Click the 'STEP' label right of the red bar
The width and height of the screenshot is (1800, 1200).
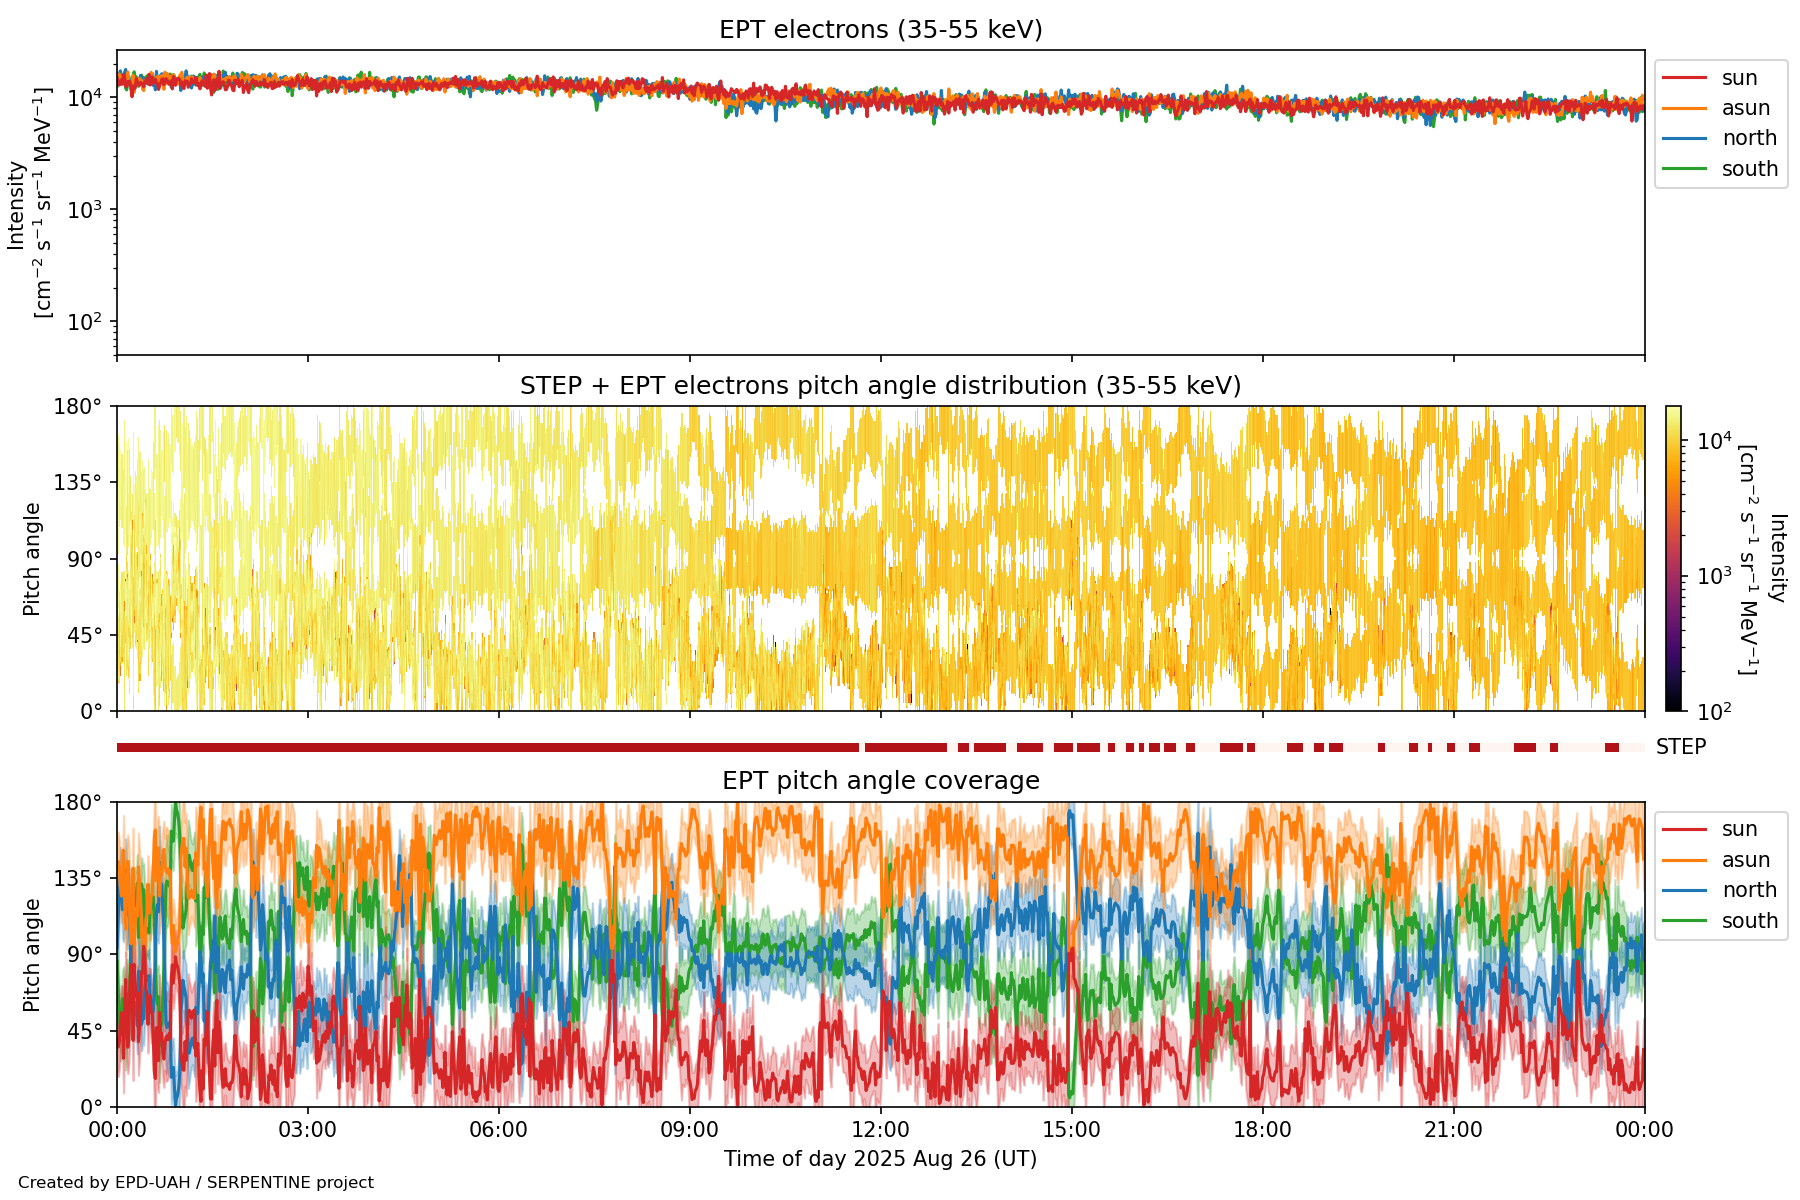[x=1680, y=747]
